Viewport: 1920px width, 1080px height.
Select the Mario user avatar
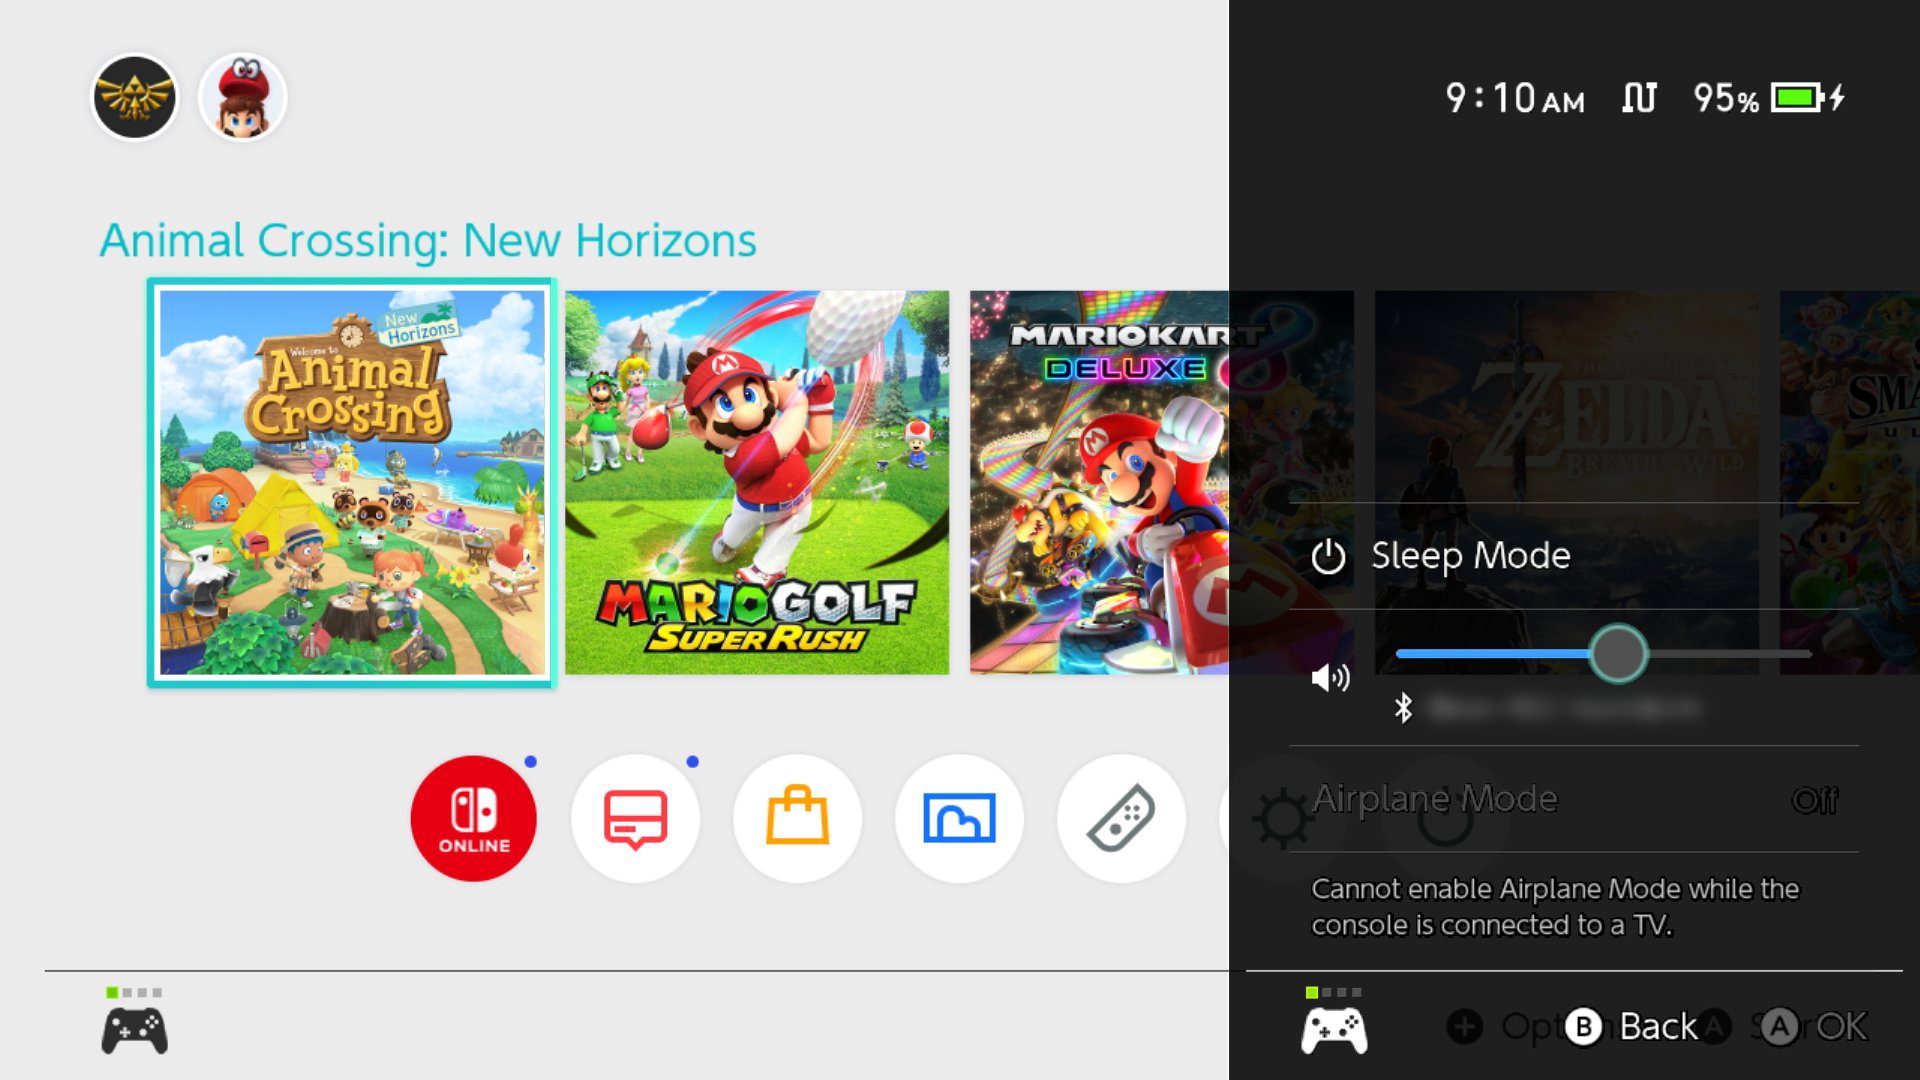point(243,97)
